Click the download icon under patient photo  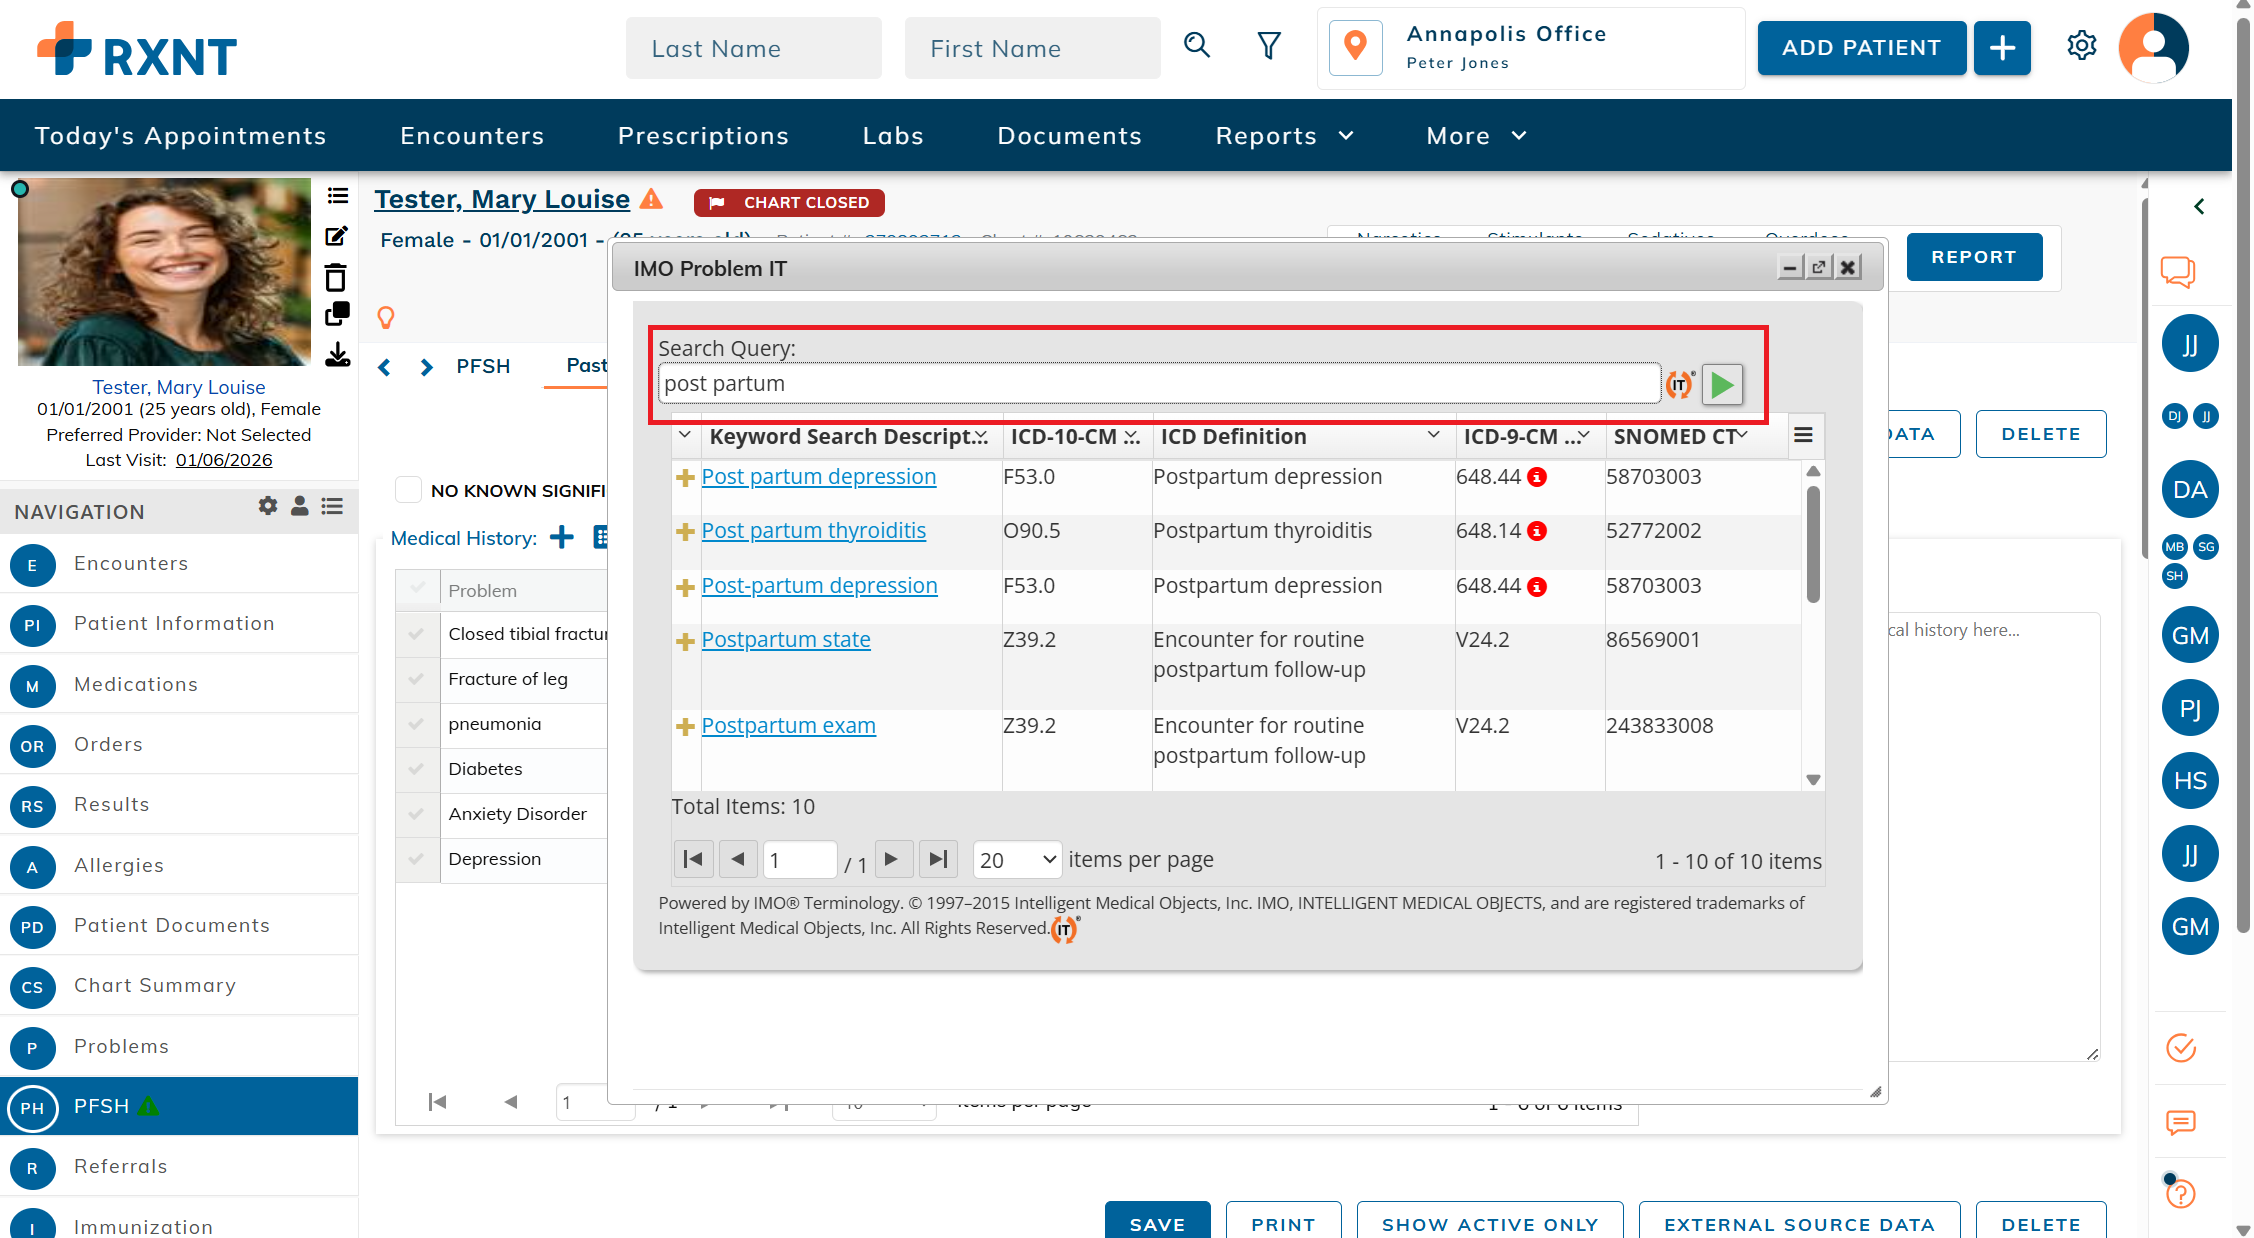tap(337, 355)
